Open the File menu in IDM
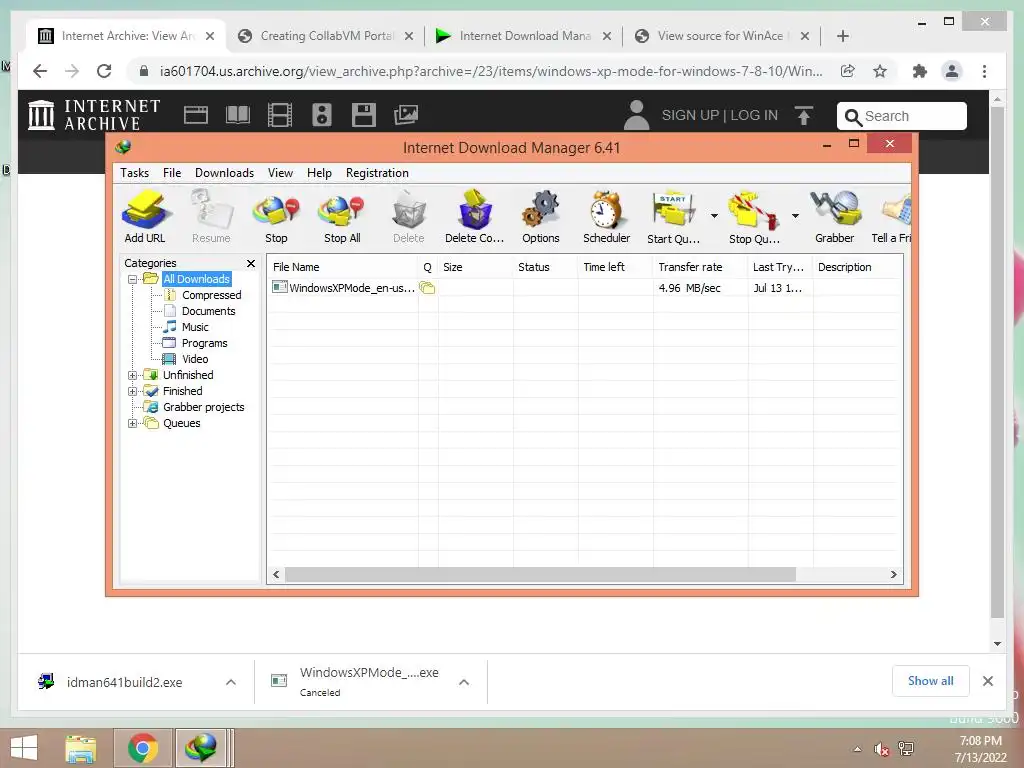Screen dimensions: 1024x768 click(172, 173)
